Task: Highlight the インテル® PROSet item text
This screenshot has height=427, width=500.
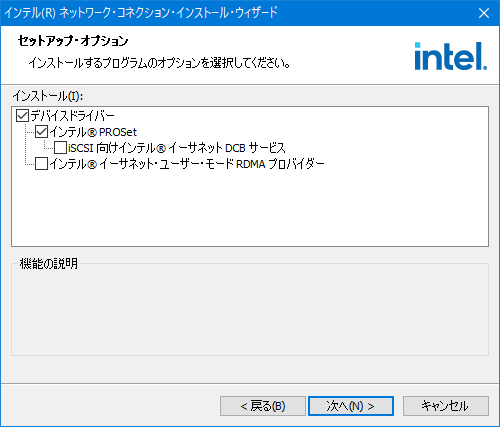Action: coord(93,132)
